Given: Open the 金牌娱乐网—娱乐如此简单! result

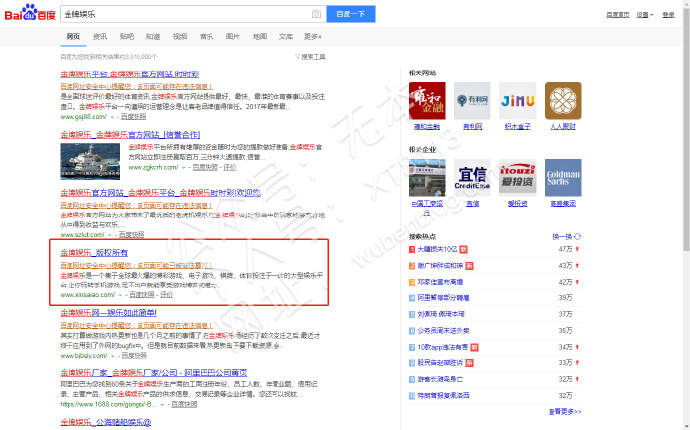Looking at the screenshot, I should click(108, 312).
